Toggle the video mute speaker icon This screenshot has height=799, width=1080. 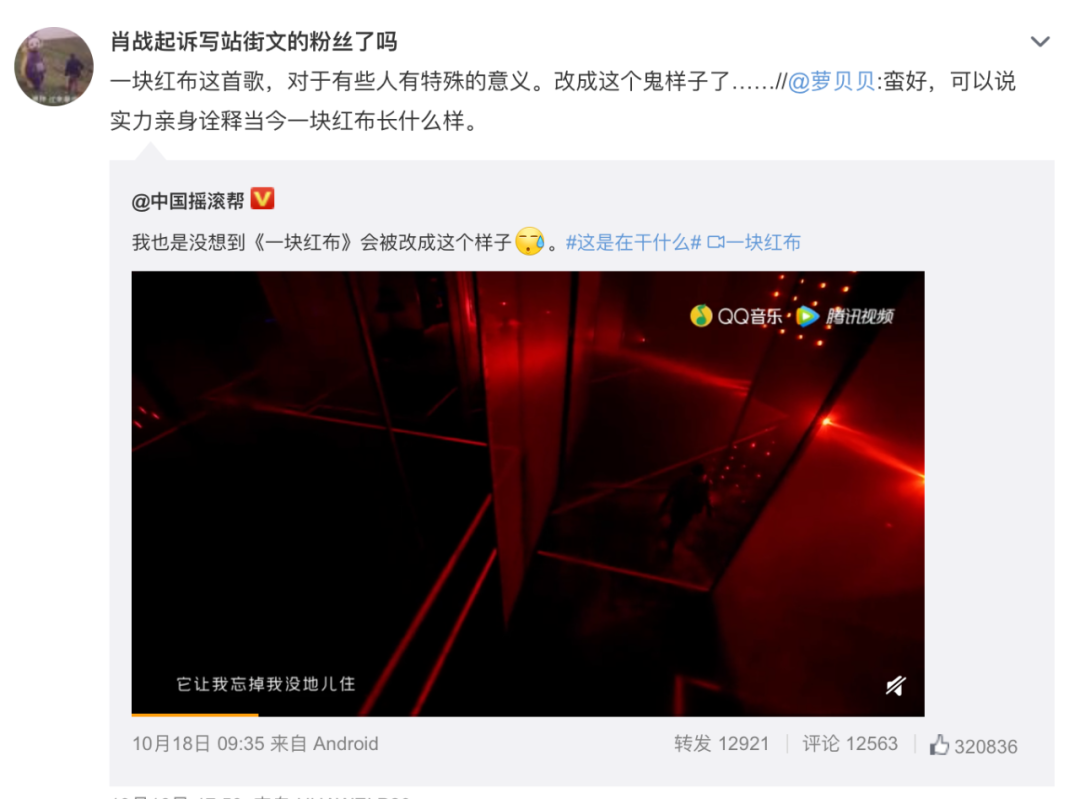point(895,685)
